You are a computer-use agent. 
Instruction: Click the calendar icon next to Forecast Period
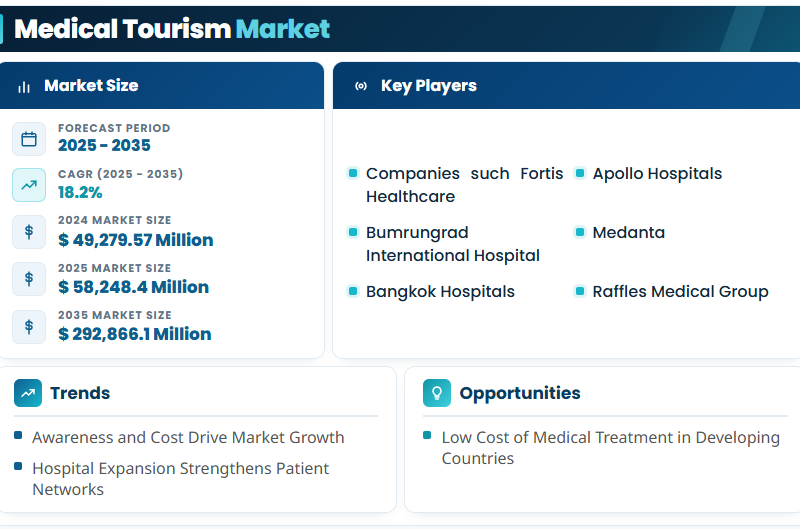[29, 139]
